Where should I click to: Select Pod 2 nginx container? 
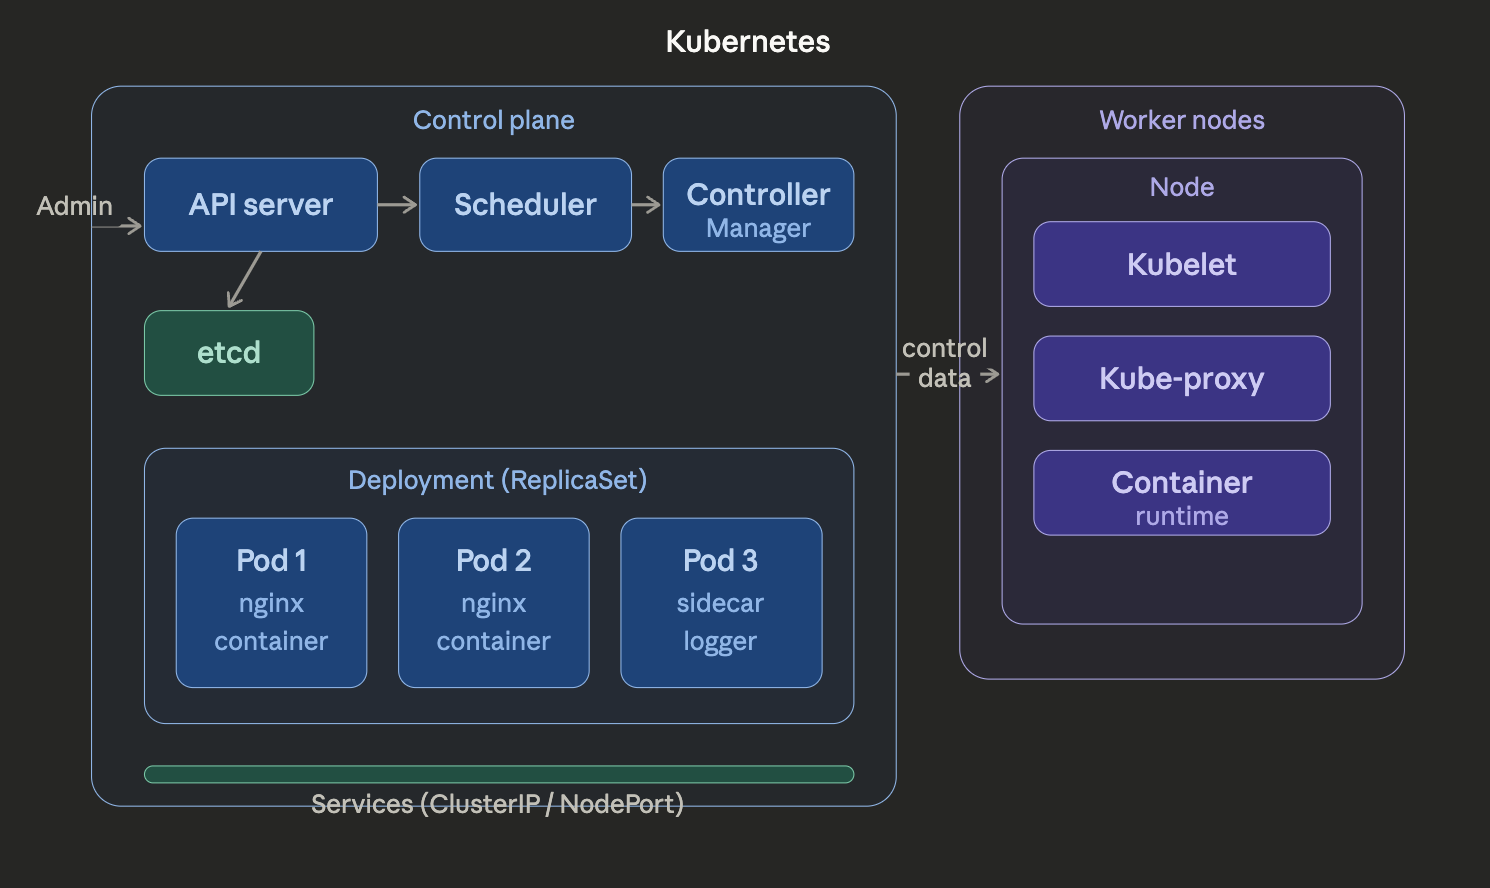[493, 601]
